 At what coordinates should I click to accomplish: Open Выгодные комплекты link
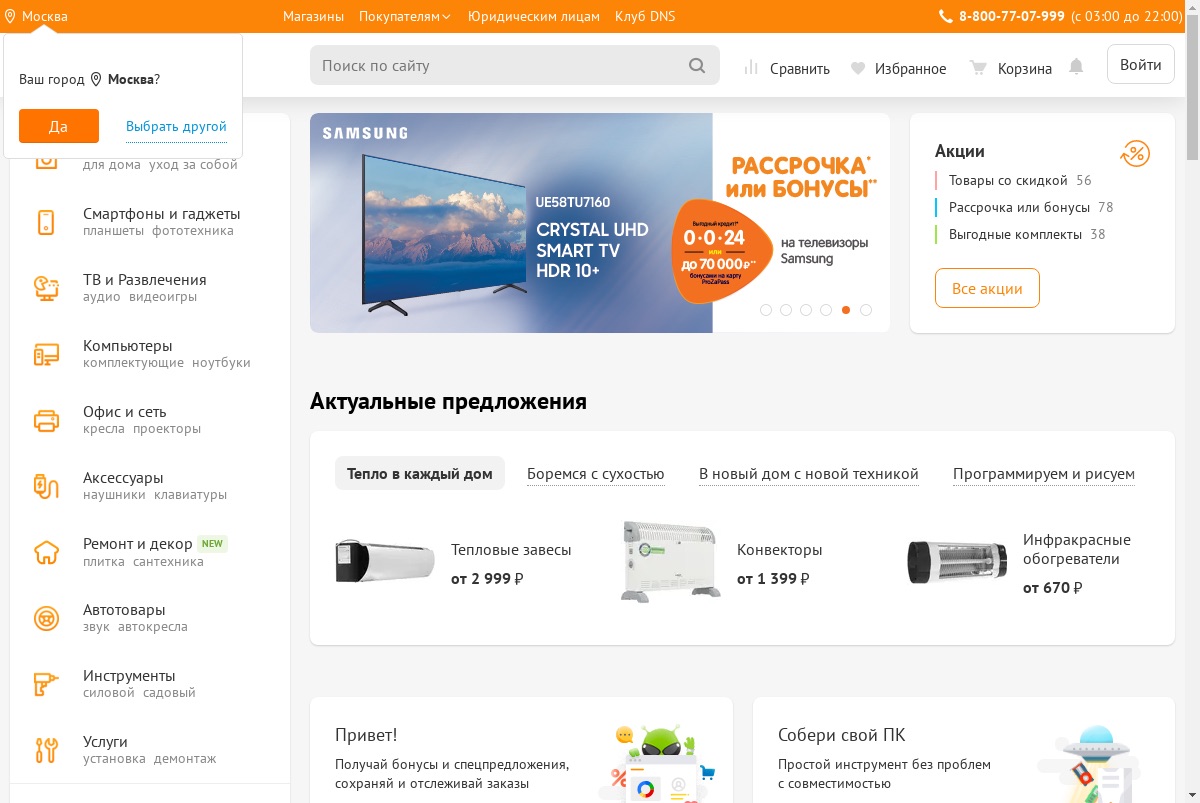pos(1015,235)
